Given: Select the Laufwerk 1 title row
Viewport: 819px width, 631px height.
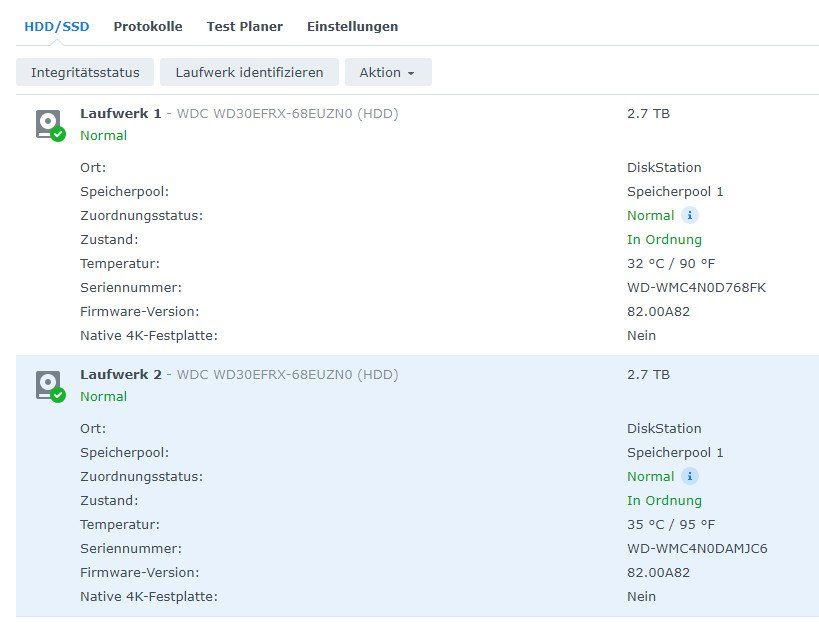Looking at the screenshot, I should pyautogui.click(x=239, y=113).
